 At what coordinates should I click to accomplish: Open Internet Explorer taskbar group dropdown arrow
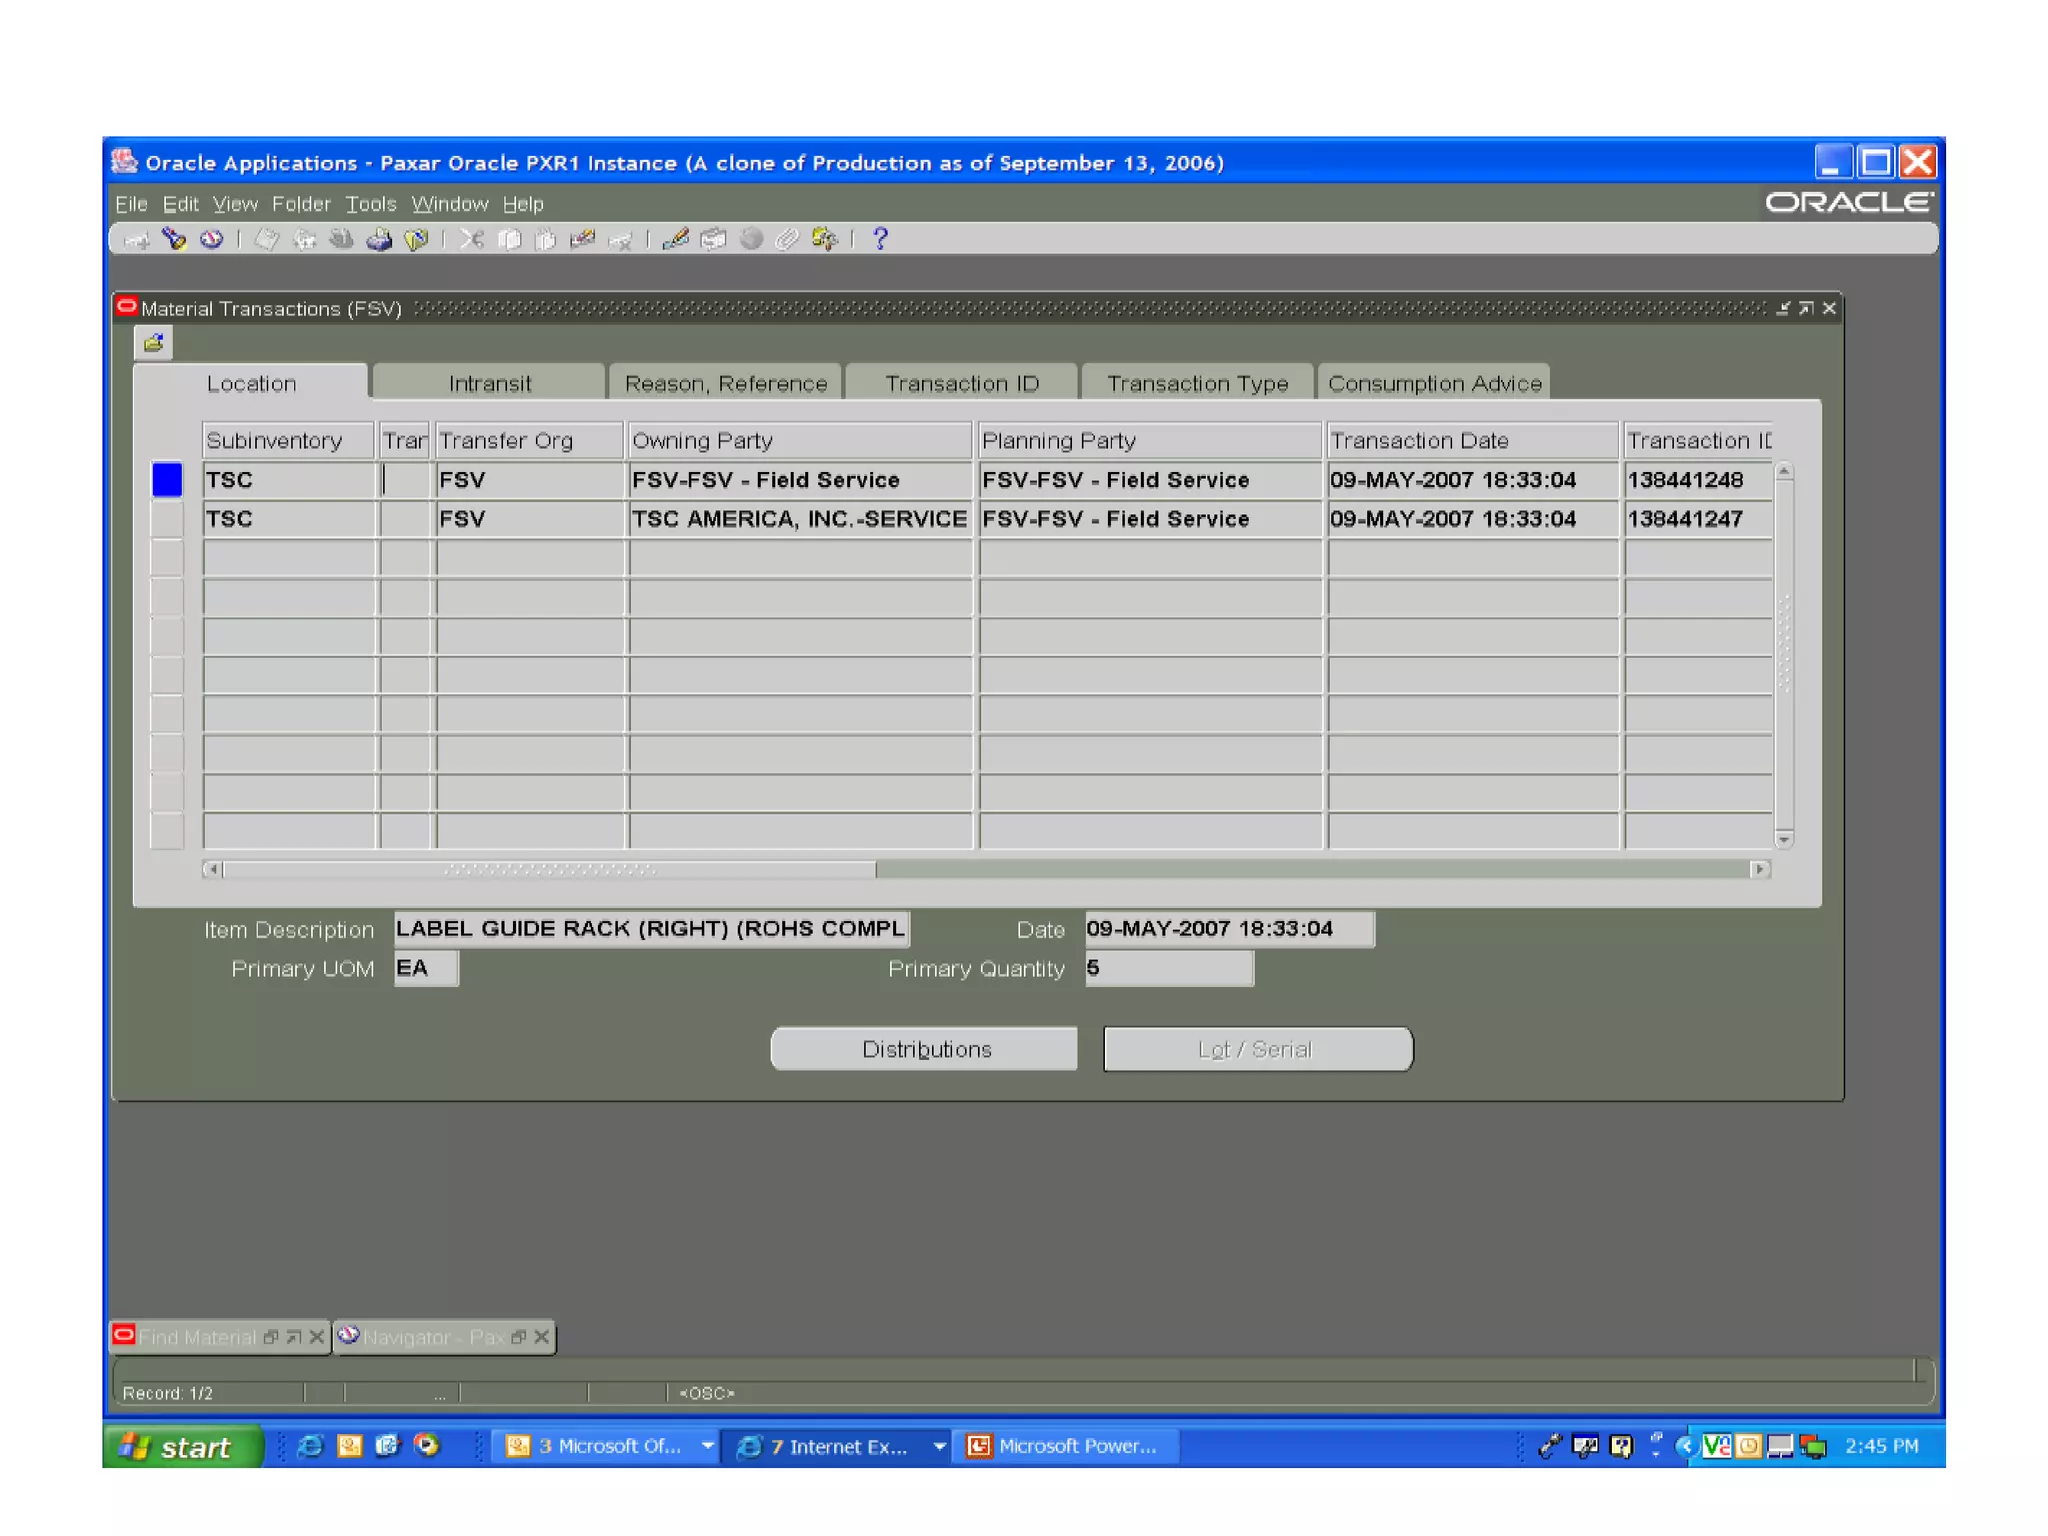pyautogui.click(x=939, y=1446)
